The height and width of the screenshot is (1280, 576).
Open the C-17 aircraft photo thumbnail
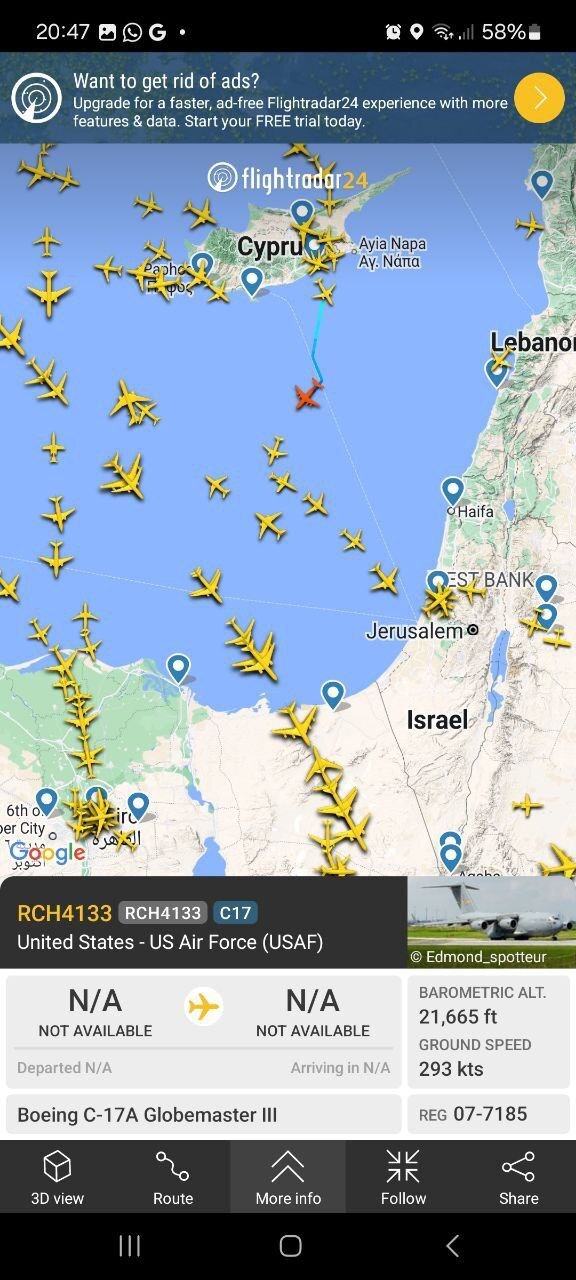click(491, 922)
